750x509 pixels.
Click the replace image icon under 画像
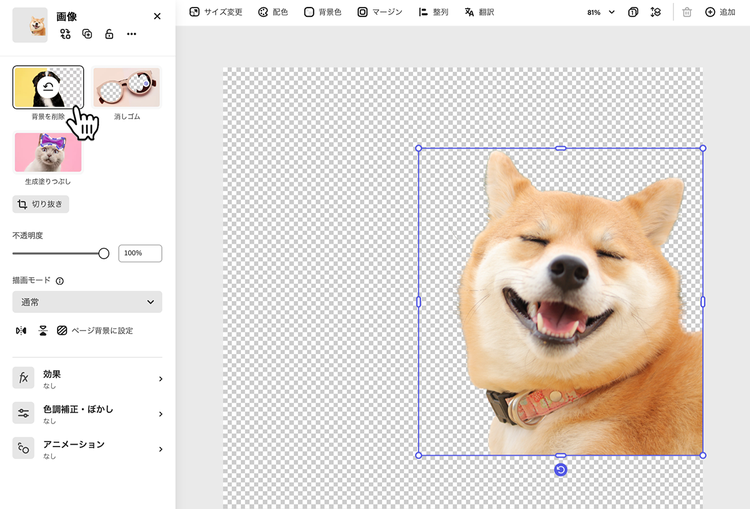point(66,34)
